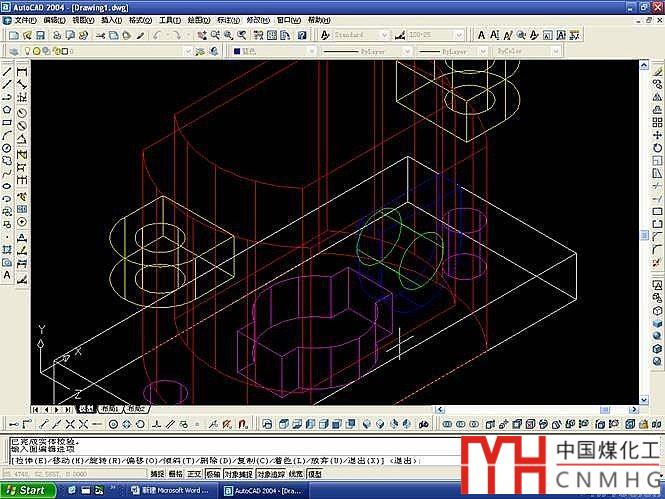Viewport: 665px width, 499px height.
Task: Open the 修改(M) menu
Action: click(x=258, y=20)
